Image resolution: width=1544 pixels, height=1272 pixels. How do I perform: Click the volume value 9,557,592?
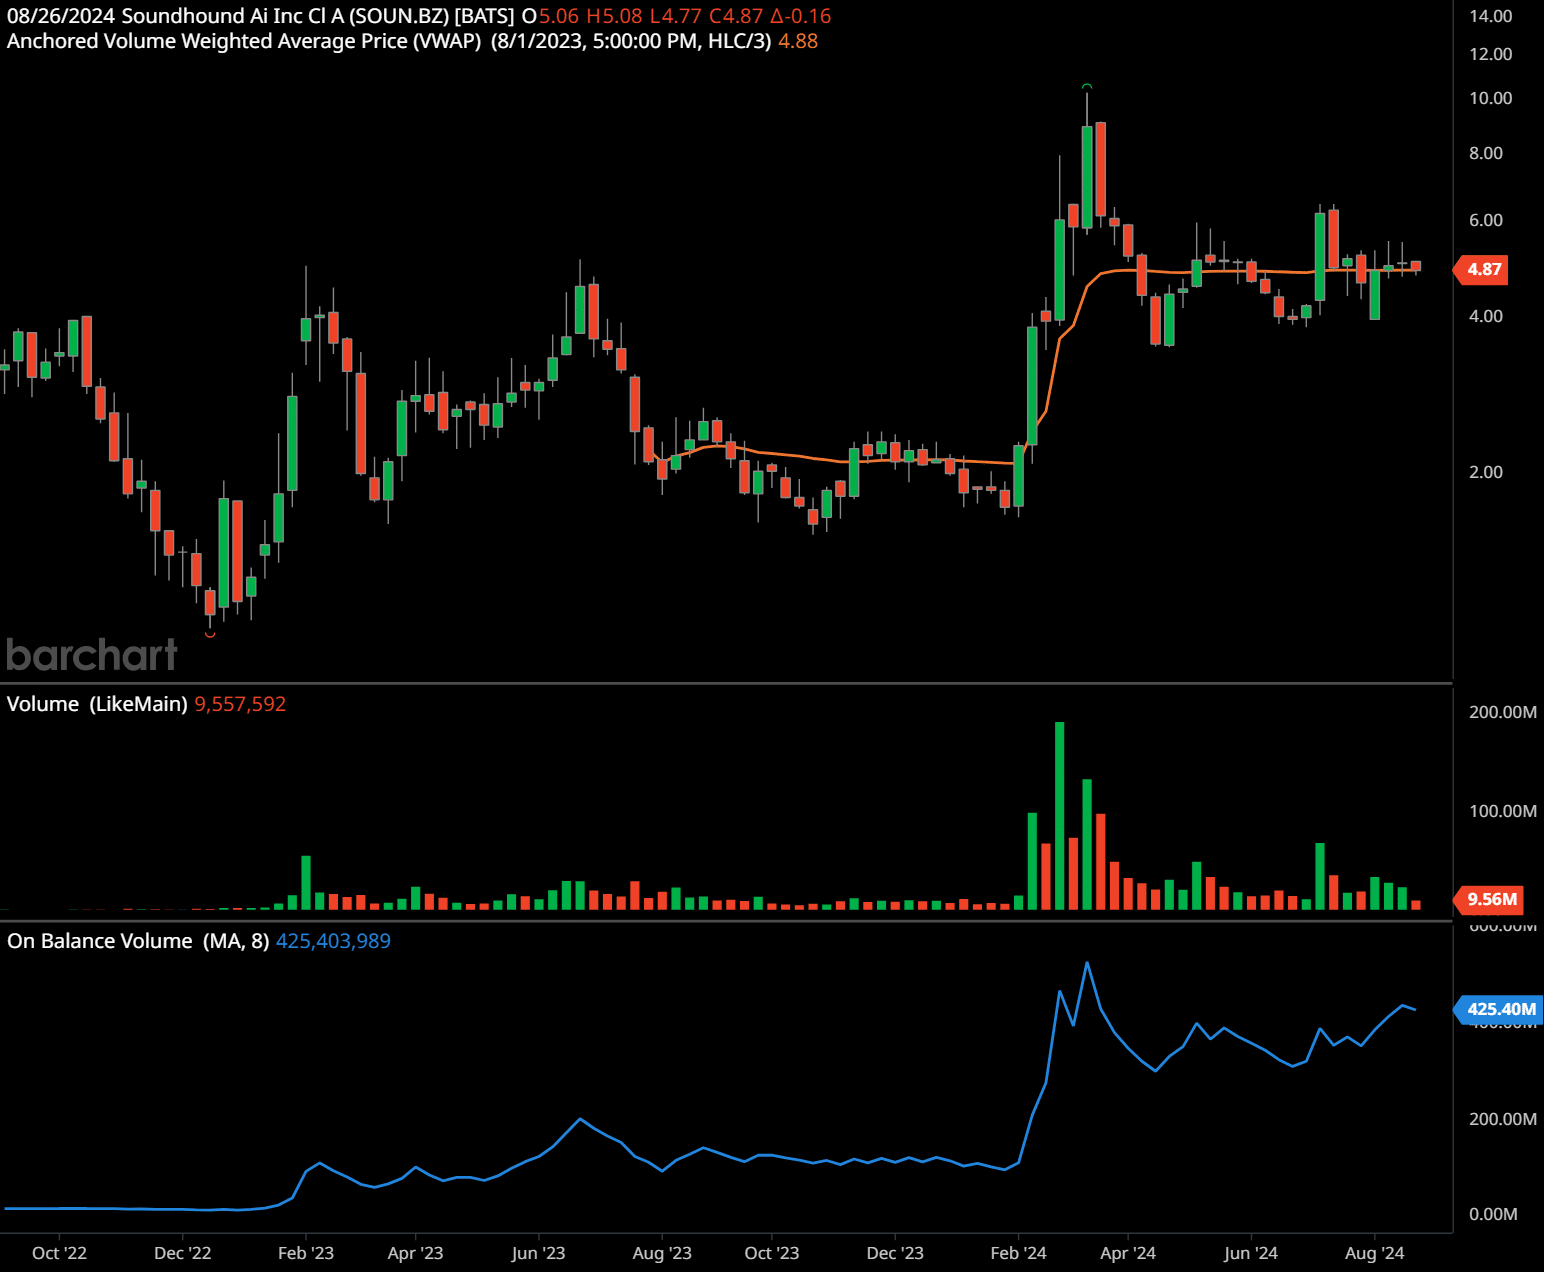(240, 704)
